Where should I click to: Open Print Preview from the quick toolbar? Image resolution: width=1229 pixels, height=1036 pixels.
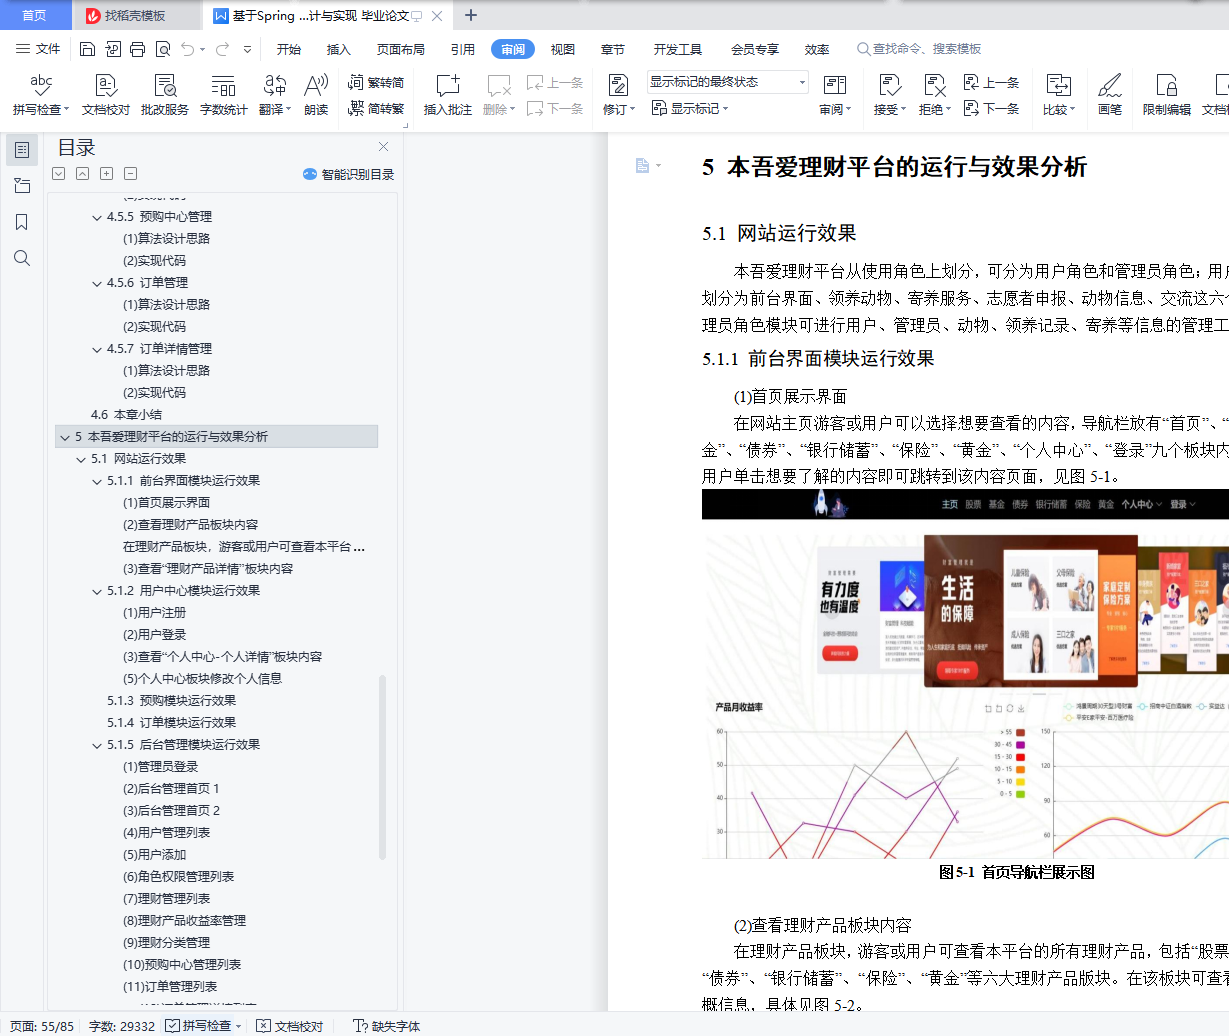[x=162, y=49]
